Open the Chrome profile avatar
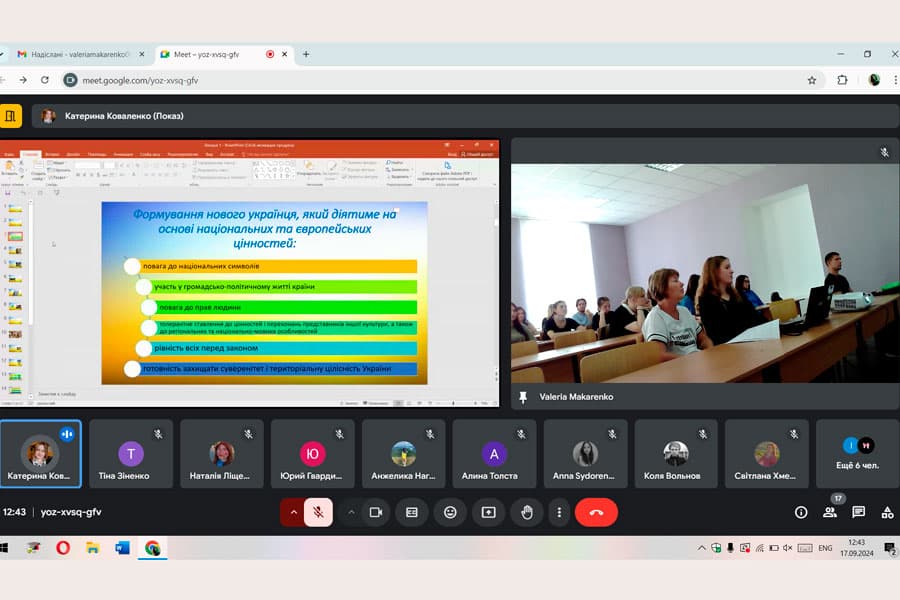The width and height of the screenshot is (900, 600). (x=874, y=80)
